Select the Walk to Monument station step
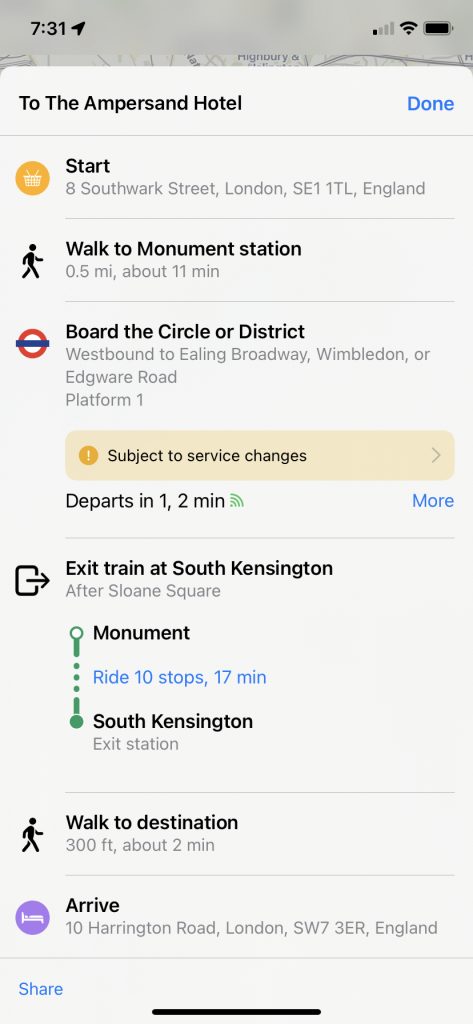Viewport: 473px width, 1024px height. tap(236, 260)
